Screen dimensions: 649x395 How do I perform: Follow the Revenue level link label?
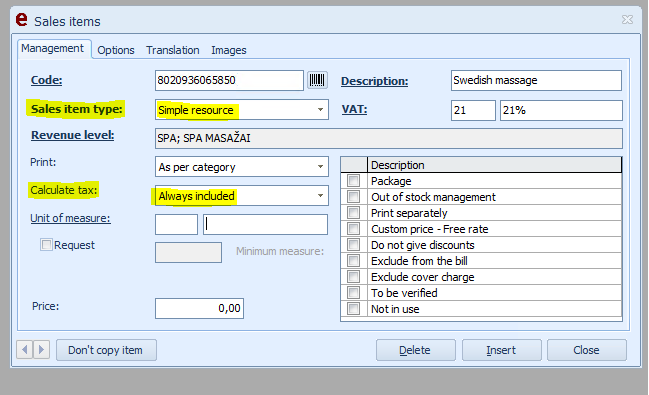72,135
